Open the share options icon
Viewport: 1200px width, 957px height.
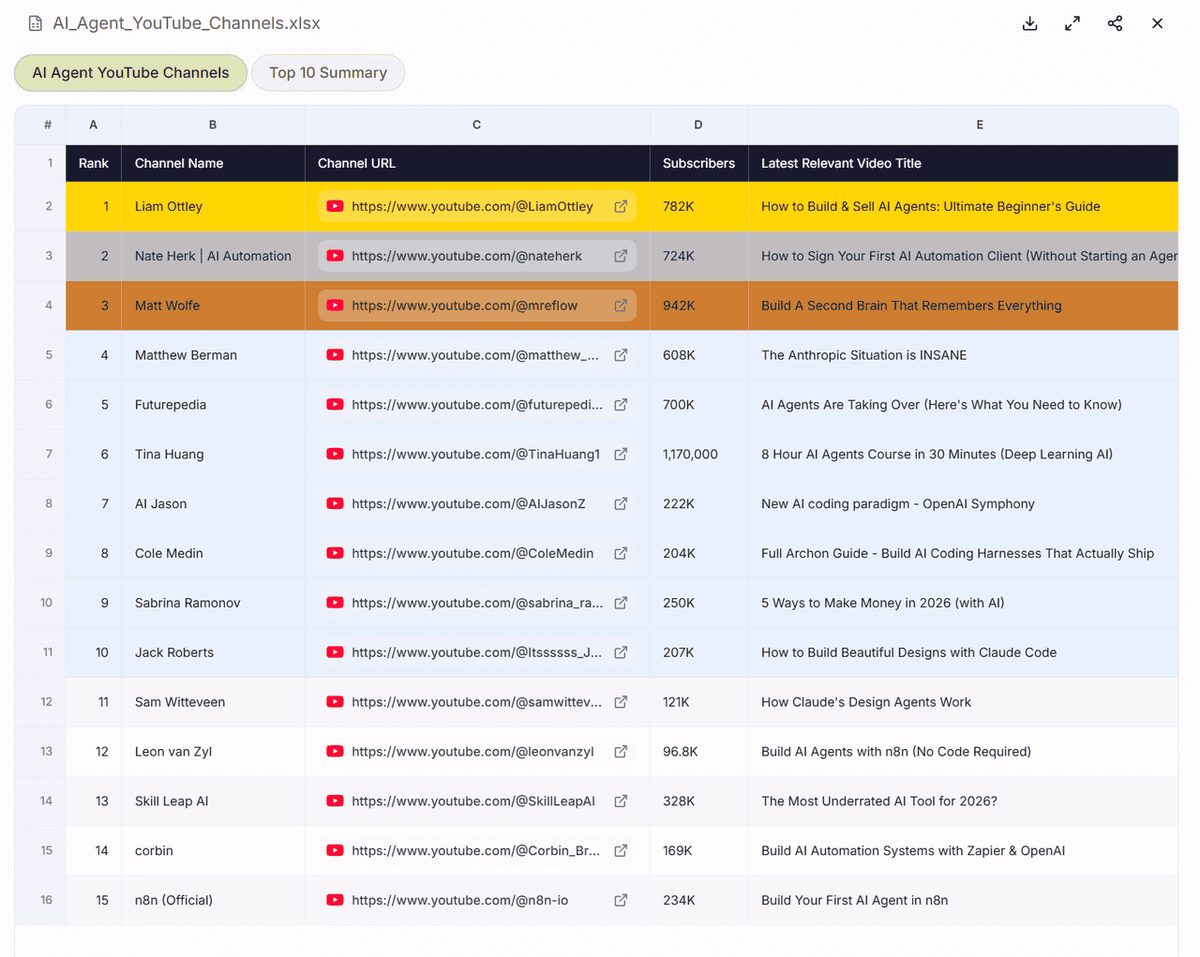coord(1115,23)
